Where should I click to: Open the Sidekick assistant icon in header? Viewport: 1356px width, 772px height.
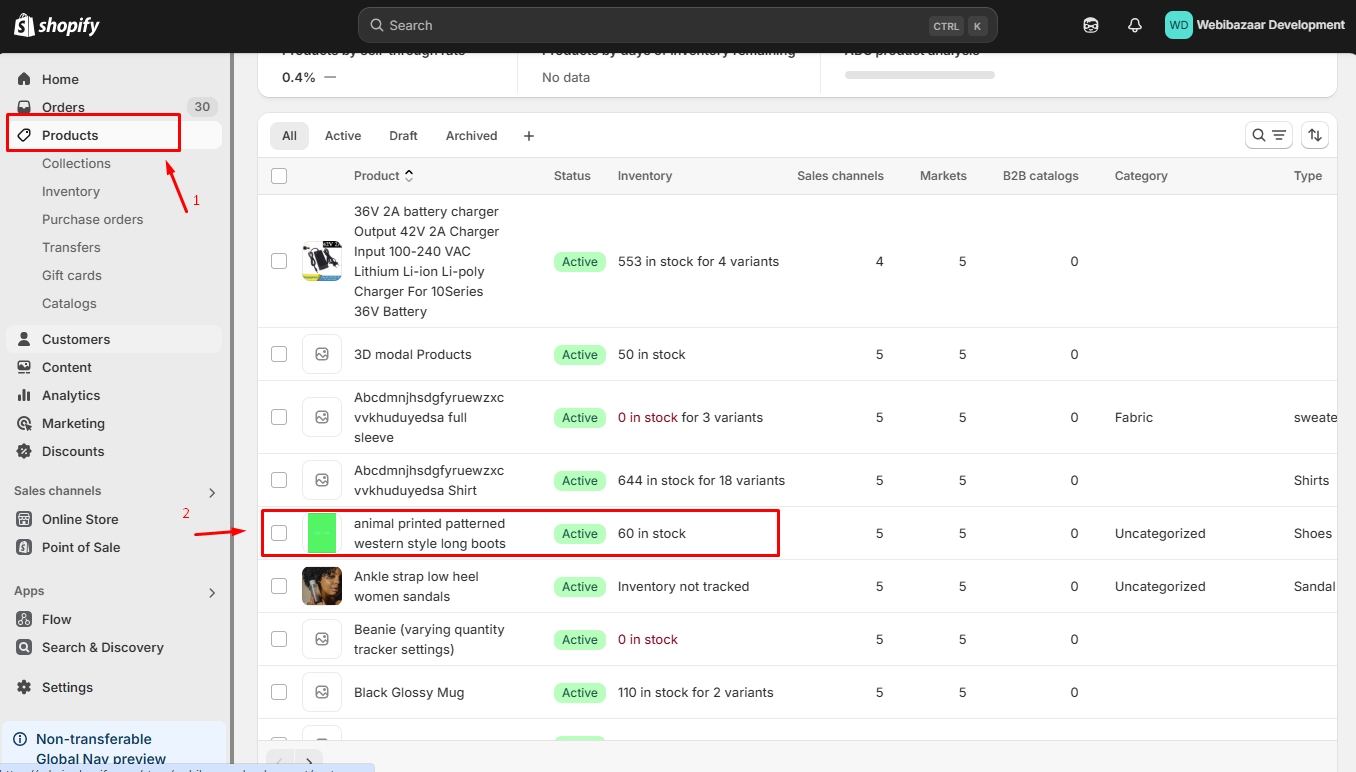pyautogui.click(x=1091, y=26)
